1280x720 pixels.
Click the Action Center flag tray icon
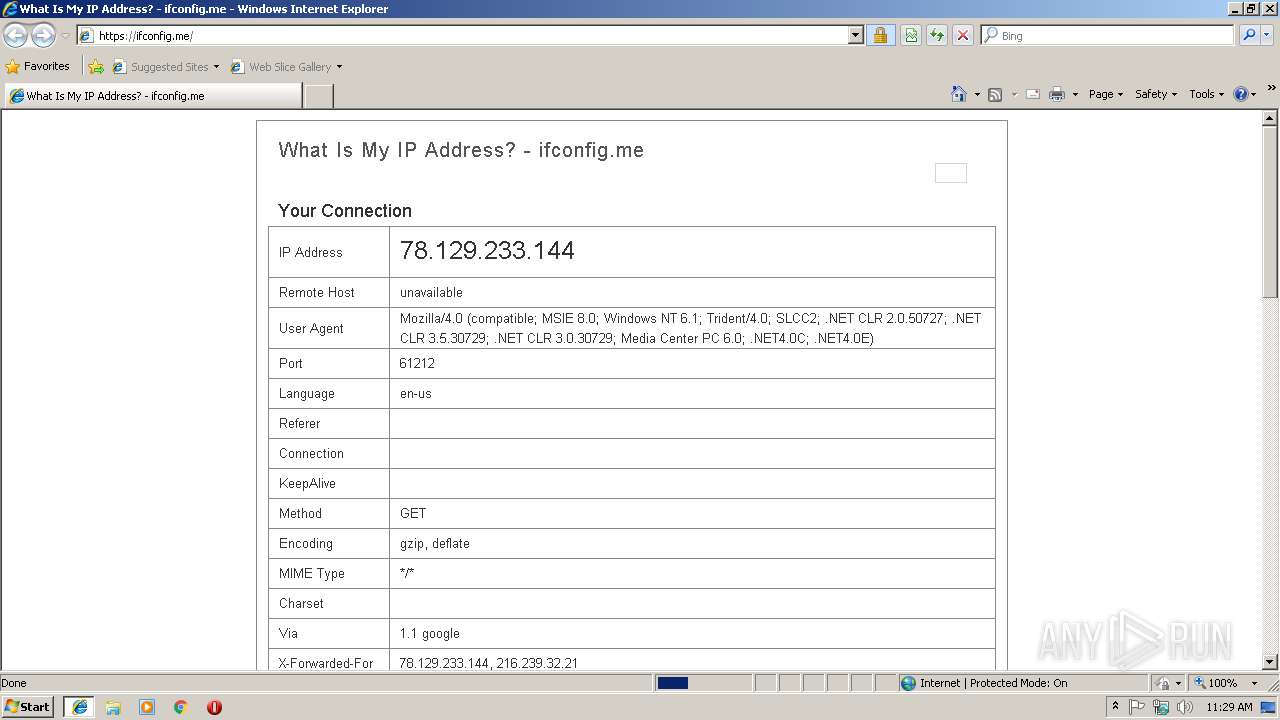tap(1137, 707)
